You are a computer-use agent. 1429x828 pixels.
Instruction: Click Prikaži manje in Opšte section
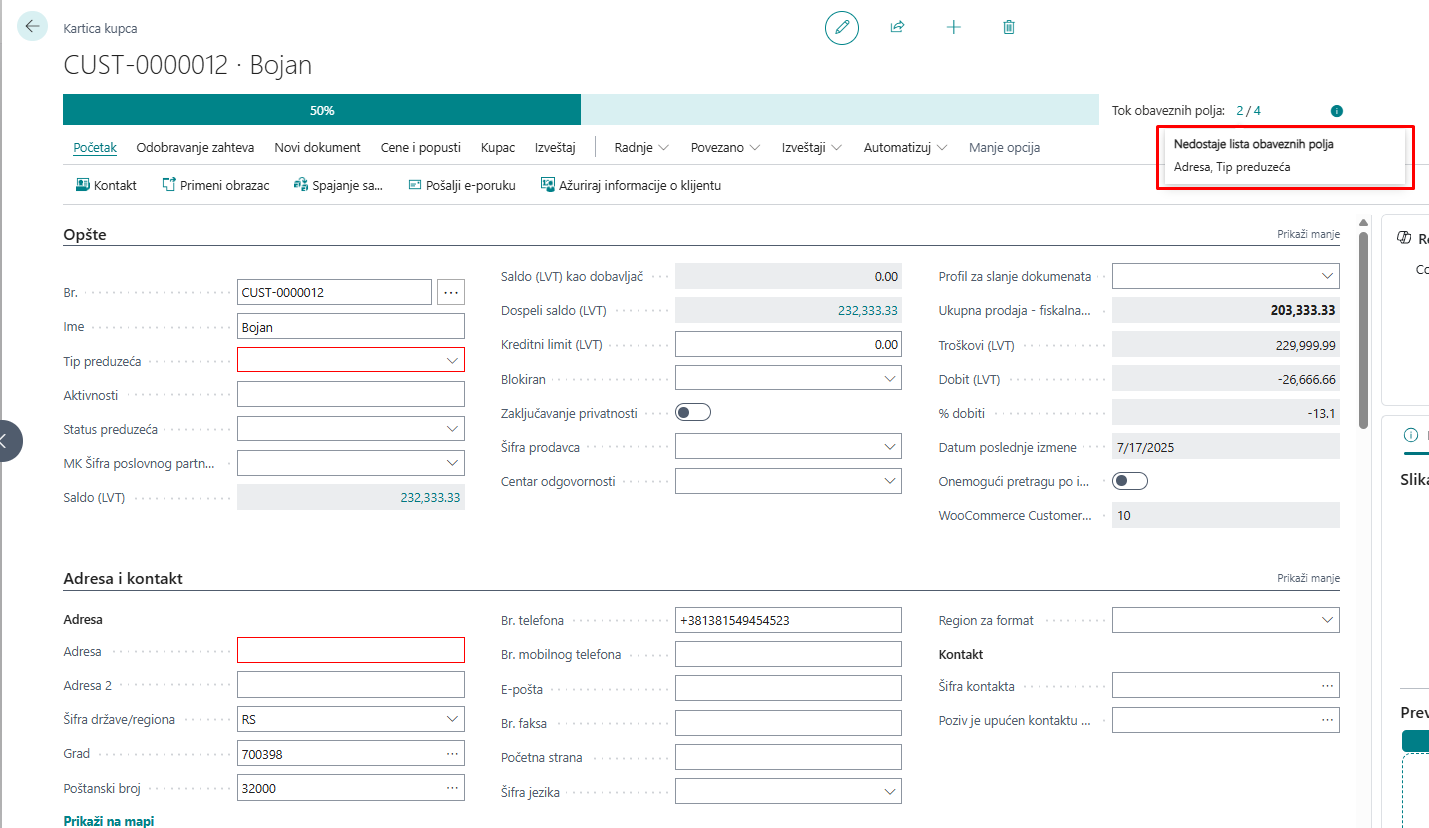click(1307, 234)
